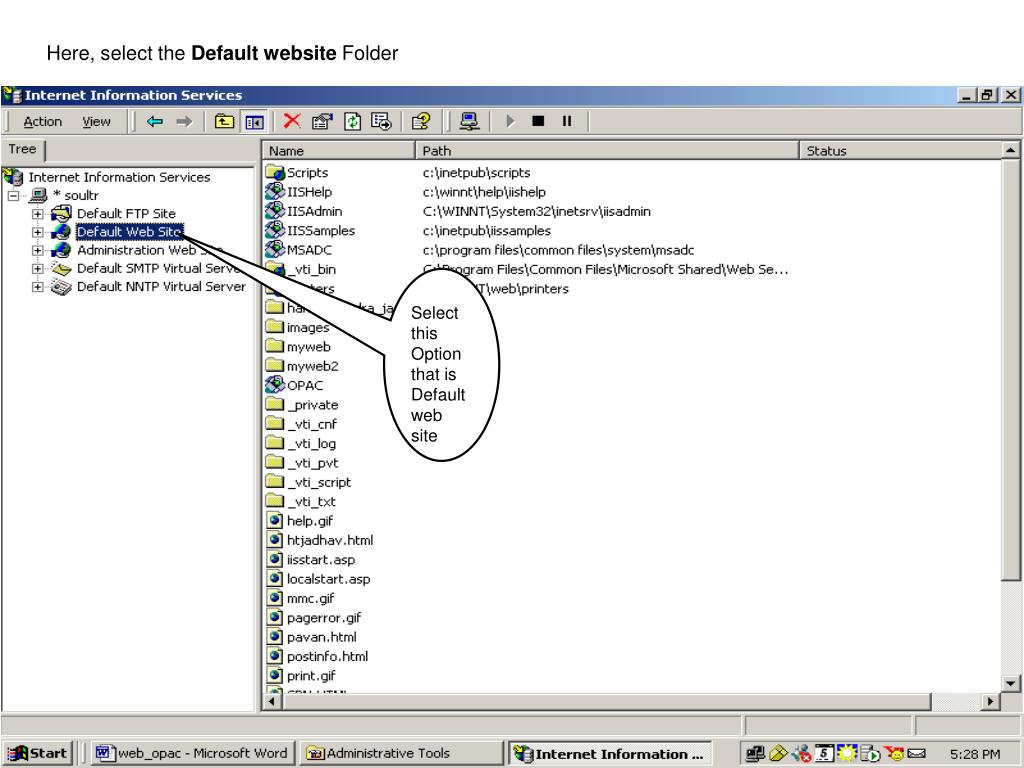This screenshot has height=768, width=1024.
Task: Click the Default NNTP Virtual Server icon
Action: pos(61,287)
